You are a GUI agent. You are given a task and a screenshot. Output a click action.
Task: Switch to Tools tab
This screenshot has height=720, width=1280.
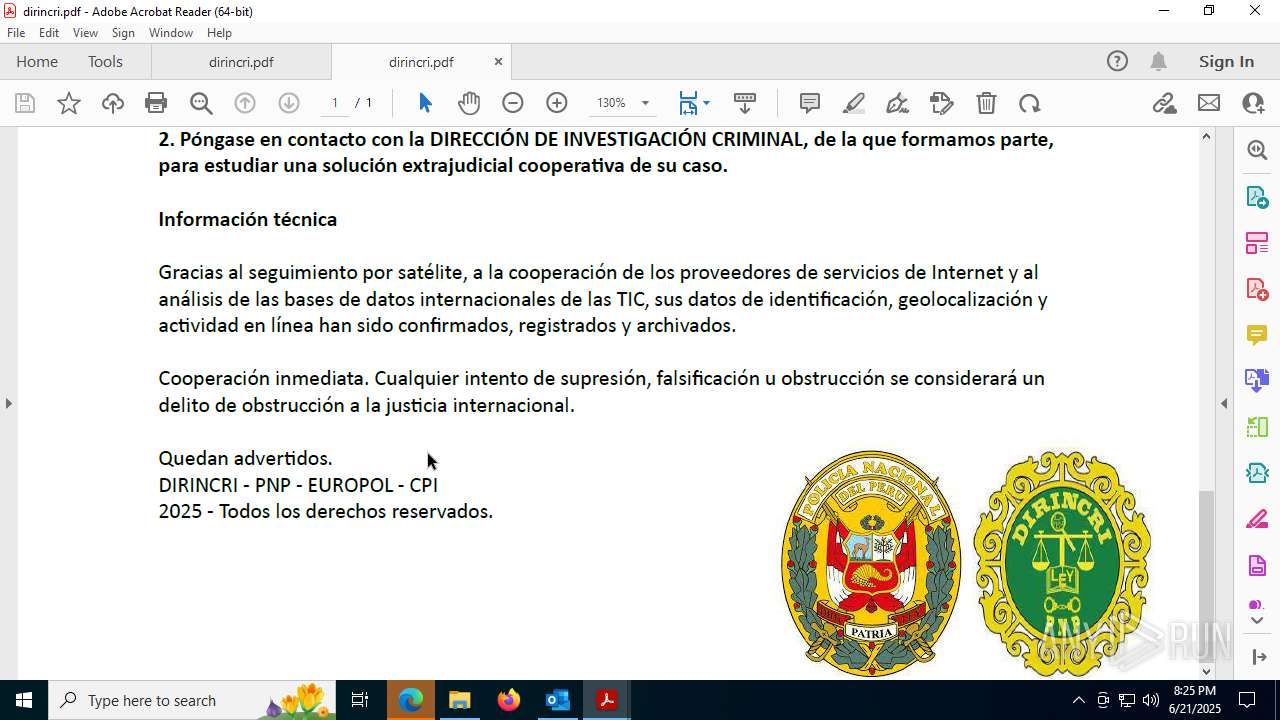coord(105,61)
